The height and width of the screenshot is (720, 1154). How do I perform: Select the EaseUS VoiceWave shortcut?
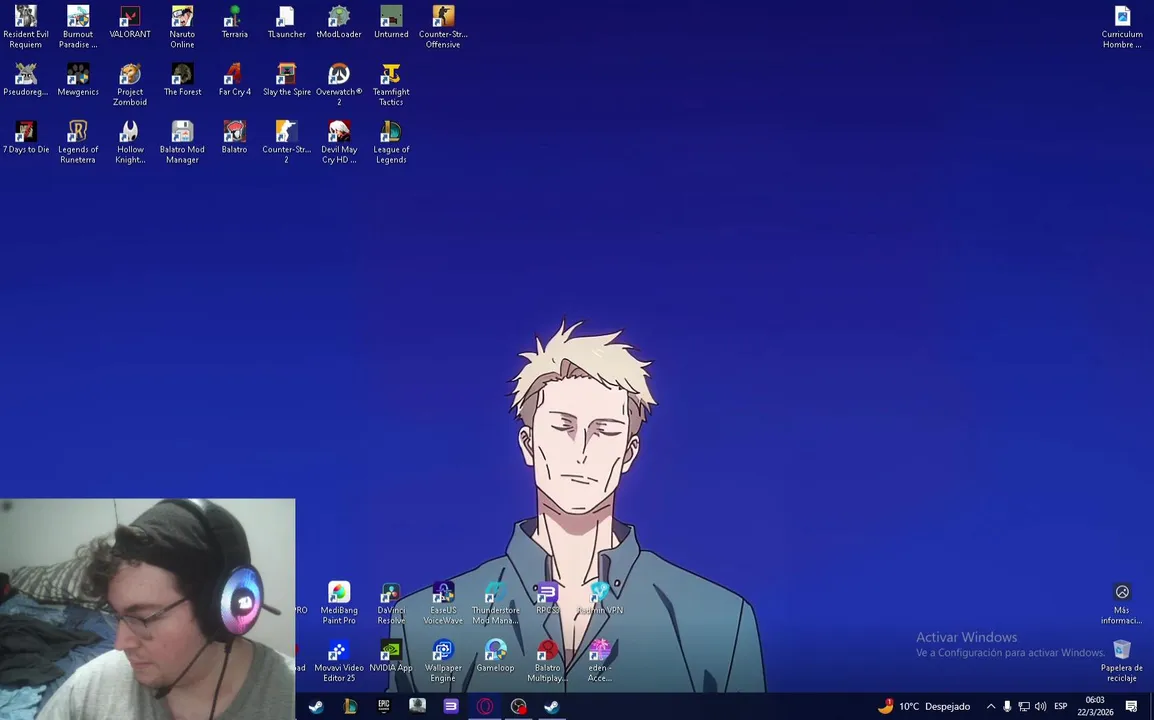tap(443, 602)
